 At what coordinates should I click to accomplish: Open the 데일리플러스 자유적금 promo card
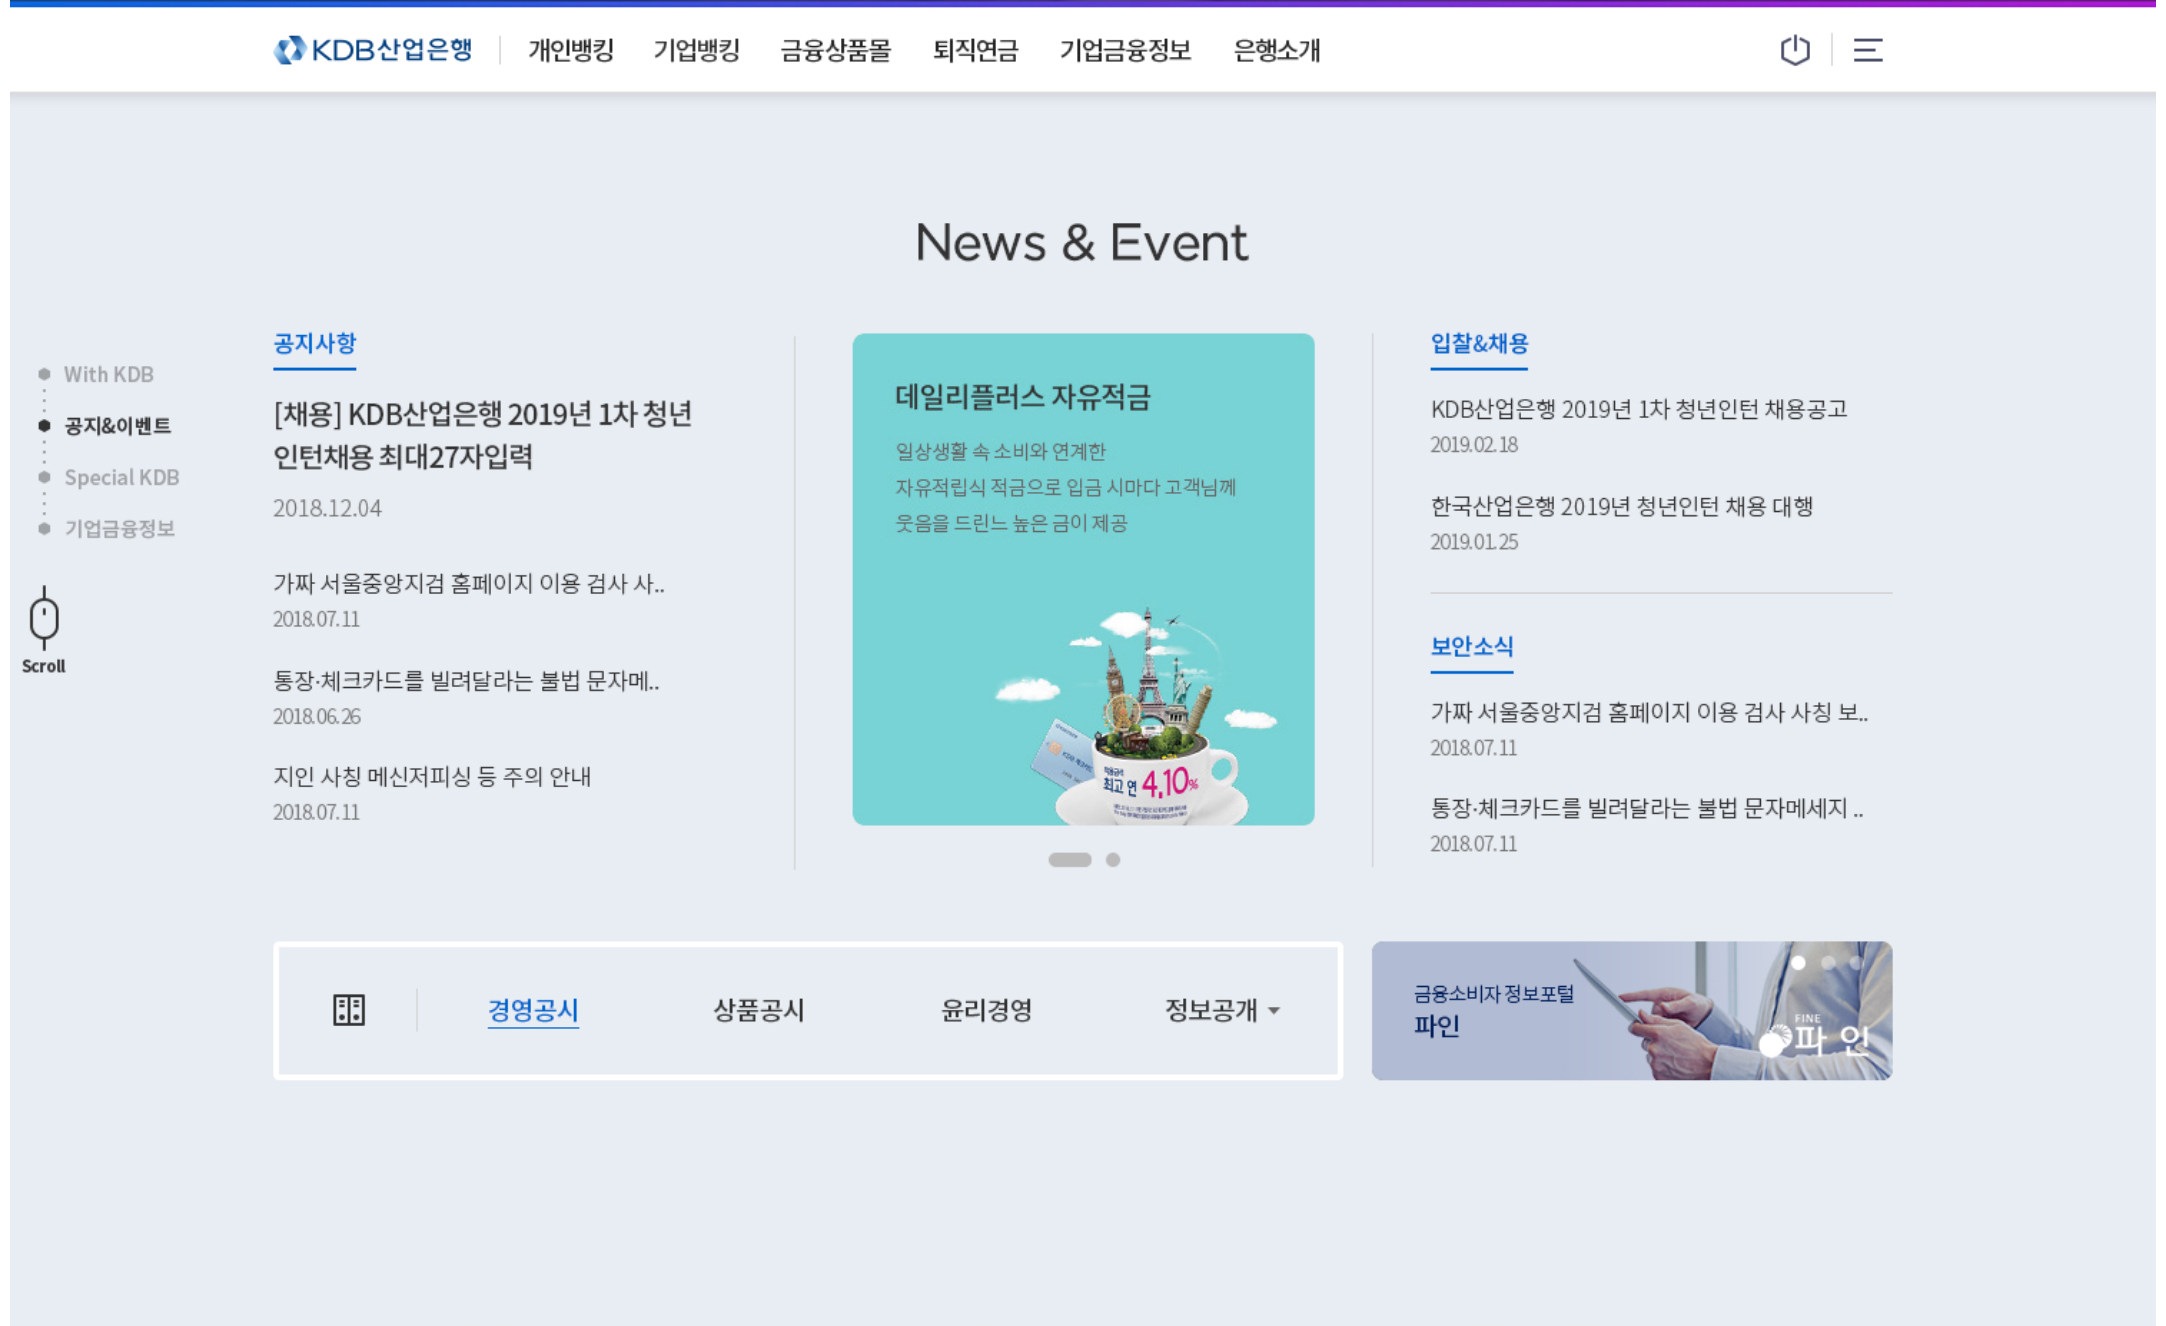pos(1083,579)
